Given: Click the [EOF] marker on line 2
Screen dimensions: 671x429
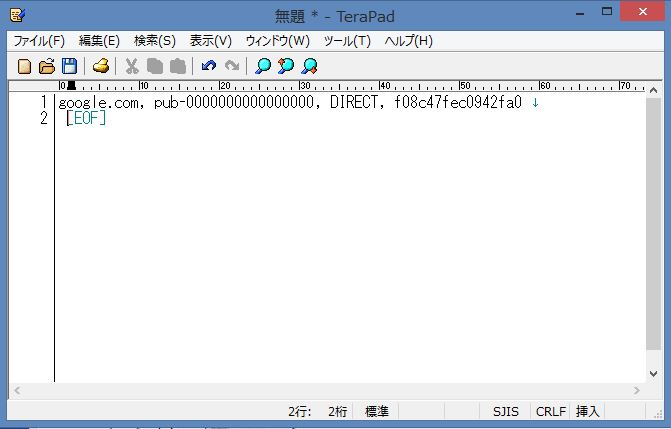Looking at the screenshot, I should click(x=86, y=119).
